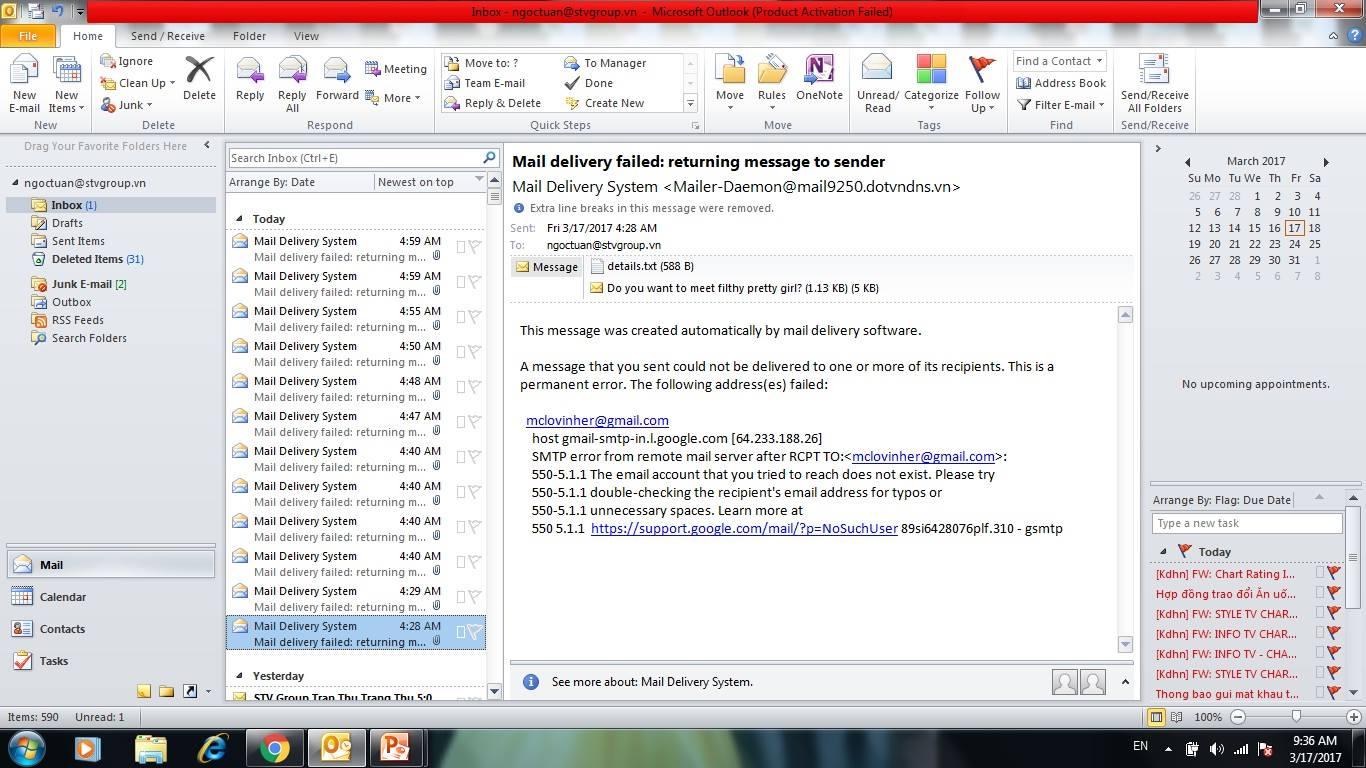Click the Type a new task field
The image size is (1366, 768).
(1247, 523)
